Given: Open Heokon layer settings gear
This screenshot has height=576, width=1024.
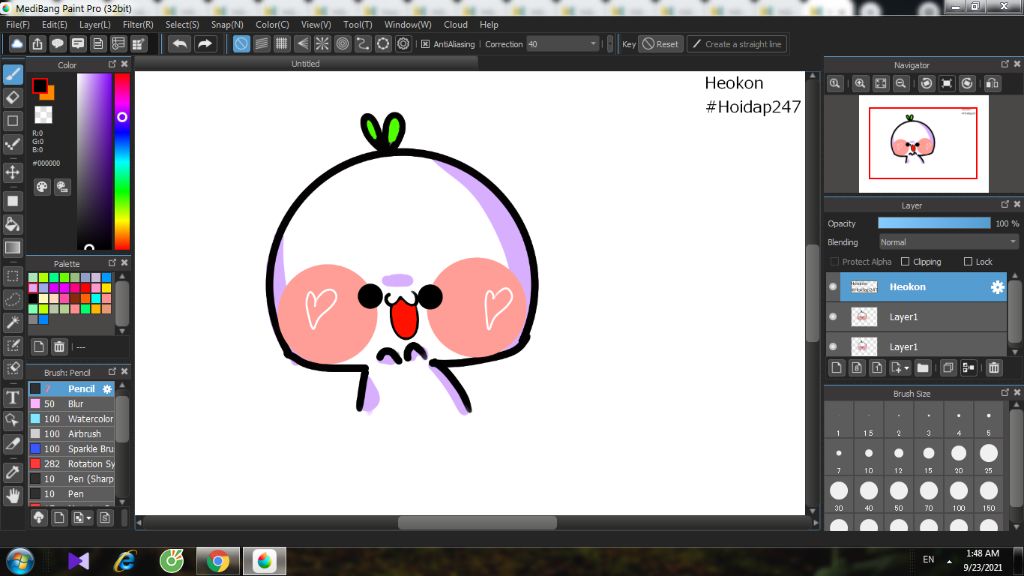Looking at the screenshot, I should point(997,287).
